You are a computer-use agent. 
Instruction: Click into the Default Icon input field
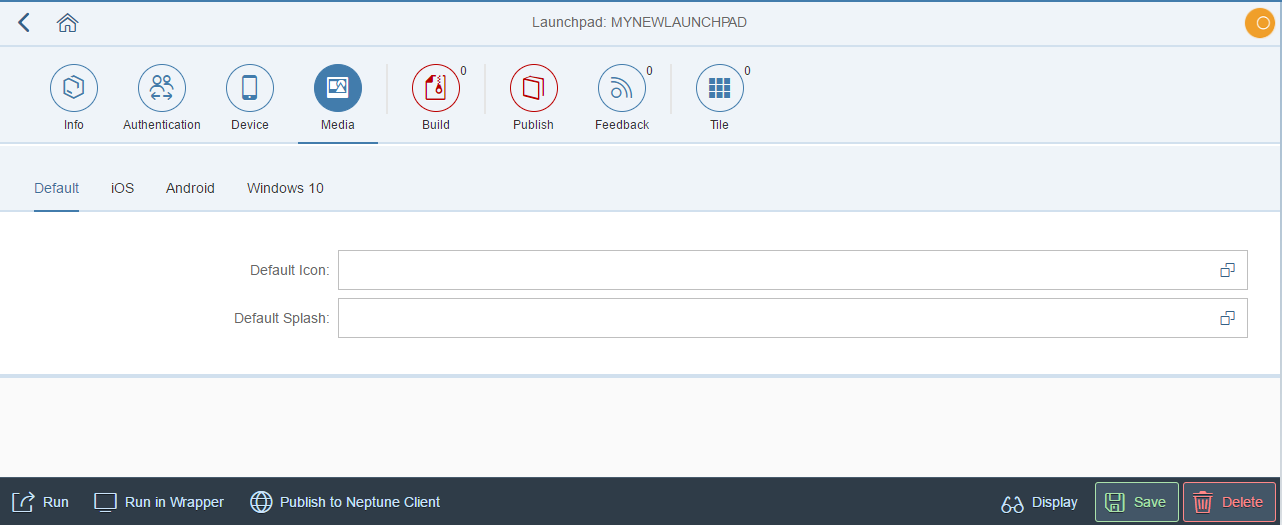(x=770, y=270)
